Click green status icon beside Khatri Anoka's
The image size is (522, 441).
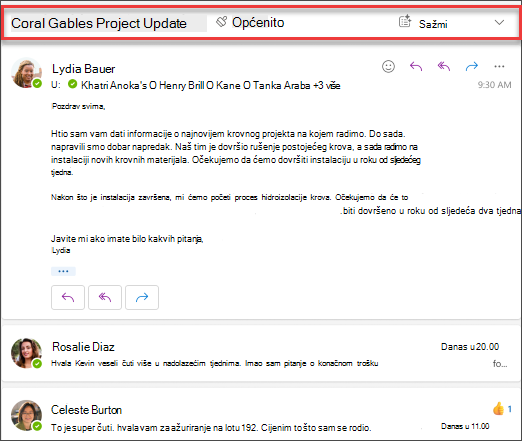pyautogui.click(x=72, y=84)
